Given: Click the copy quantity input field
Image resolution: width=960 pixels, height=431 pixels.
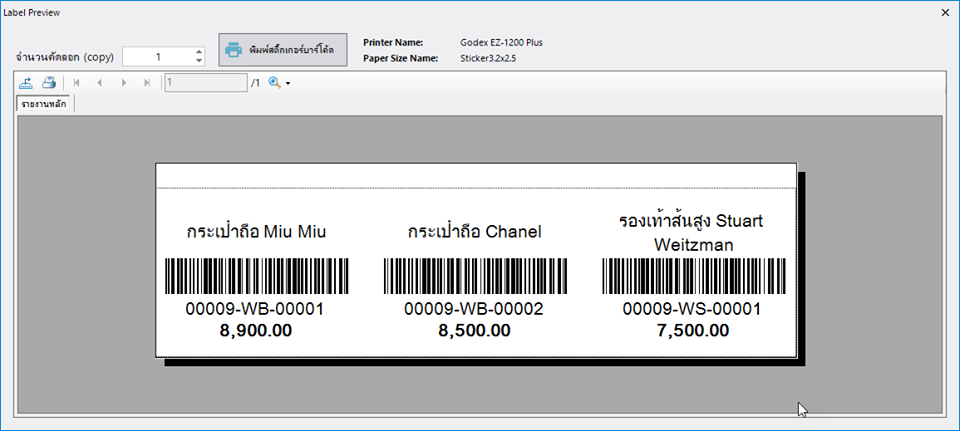Looking at the screenshot, I should pos(158,57).
